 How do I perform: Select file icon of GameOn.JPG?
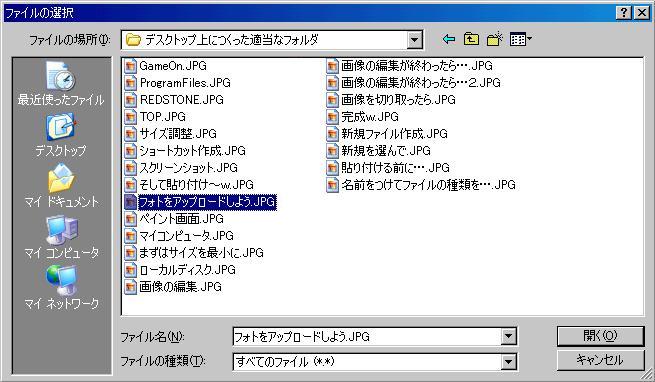click(x=130, y=66)
